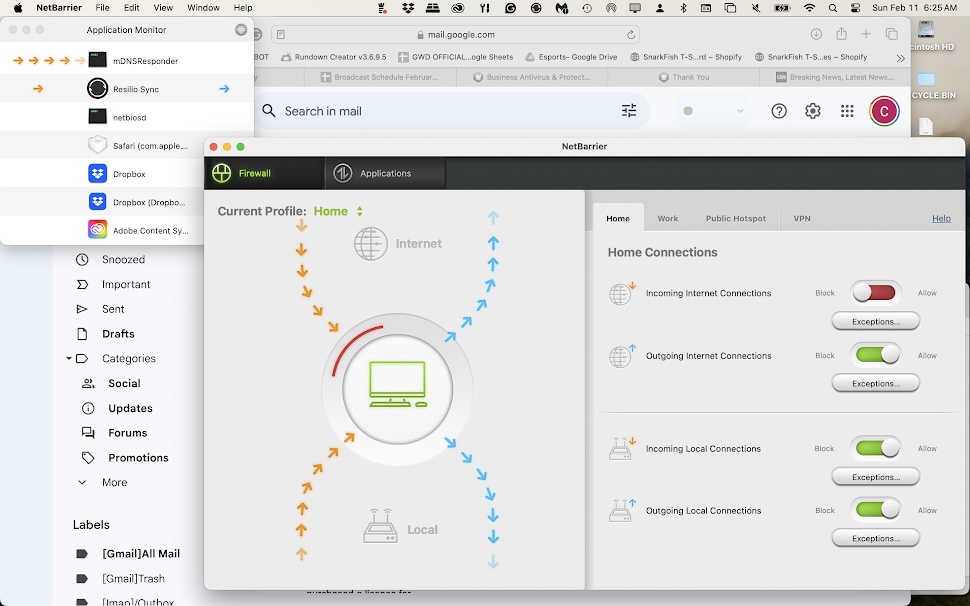Click the Search in mail field
This screenshot has width=970, height=606.
(x=440, y=111)
